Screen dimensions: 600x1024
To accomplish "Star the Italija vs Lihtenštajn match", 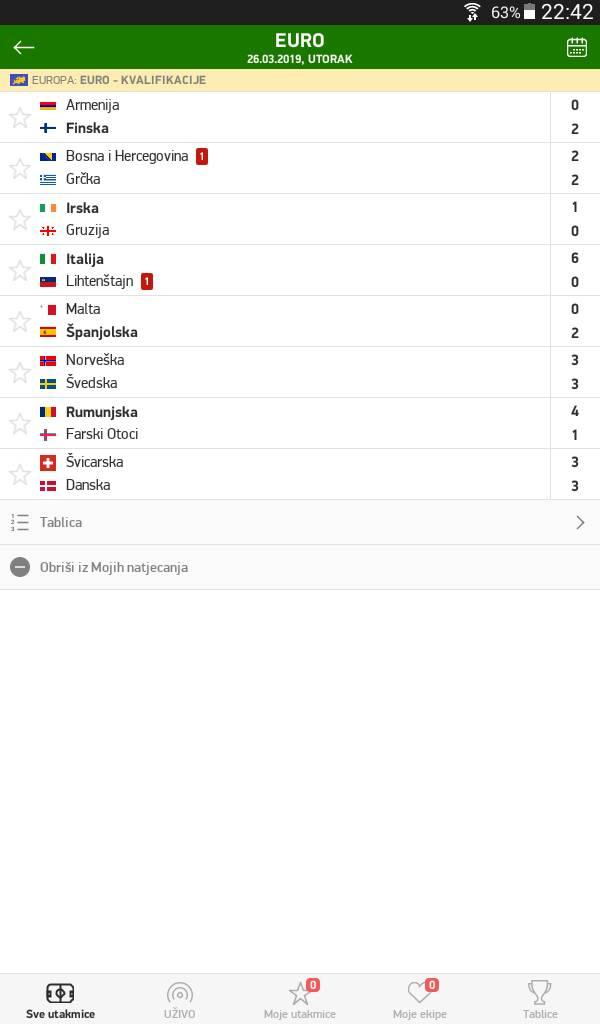I will (x=20, y=270).
